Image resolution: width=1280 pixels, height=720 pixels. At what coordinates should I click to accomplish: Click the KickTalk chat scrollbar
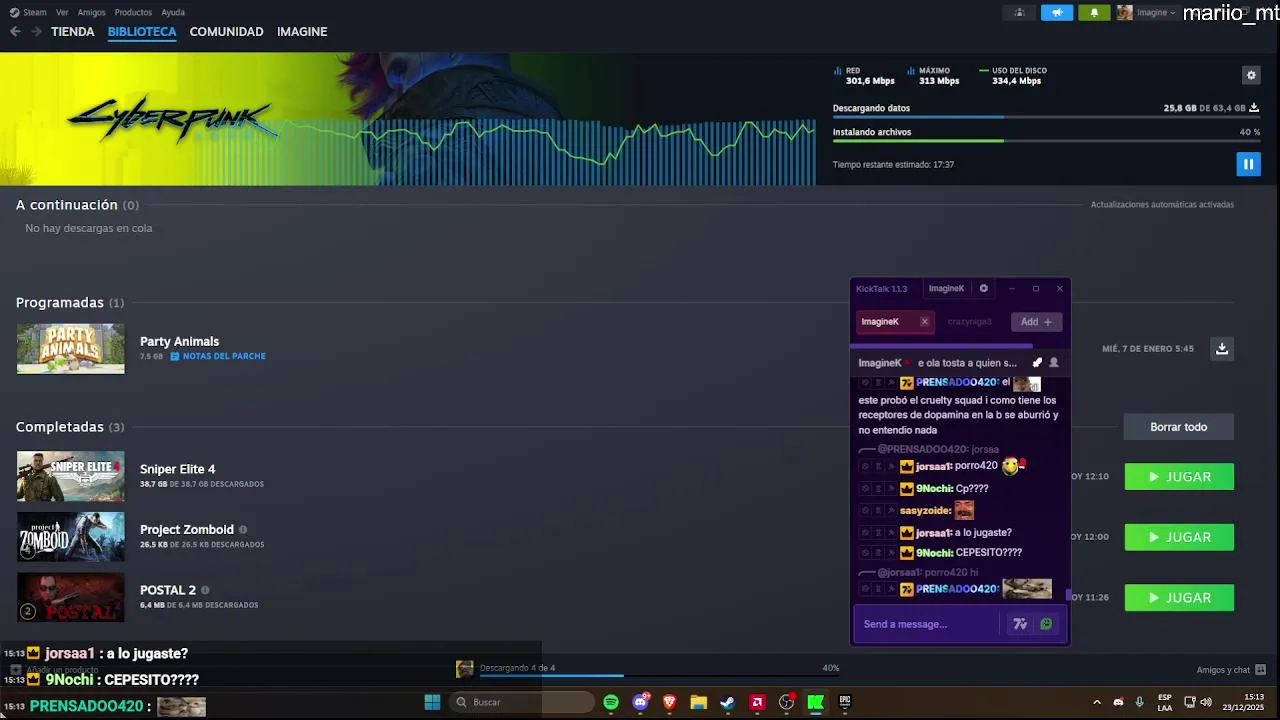click(x=1068, y=594)
